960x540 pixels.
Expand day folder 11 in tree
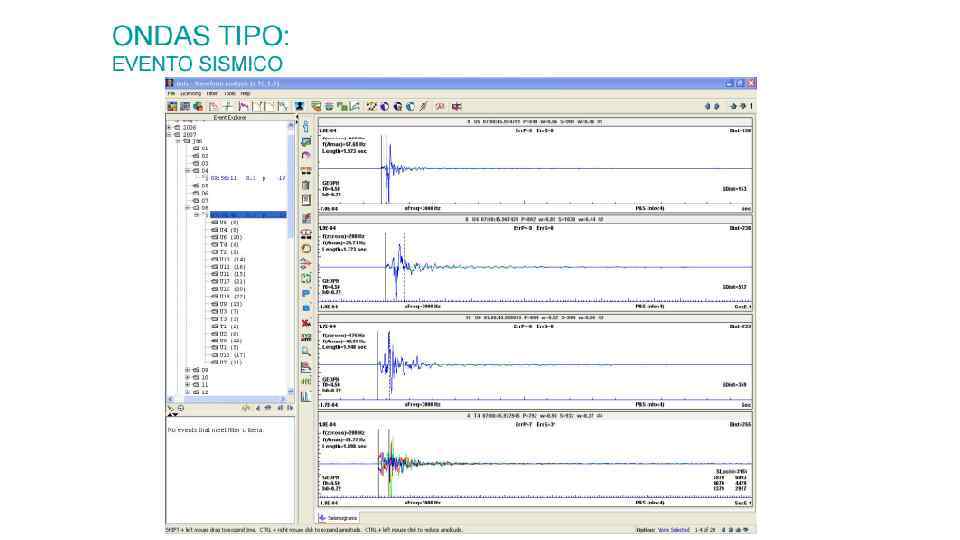pos(188,384)
